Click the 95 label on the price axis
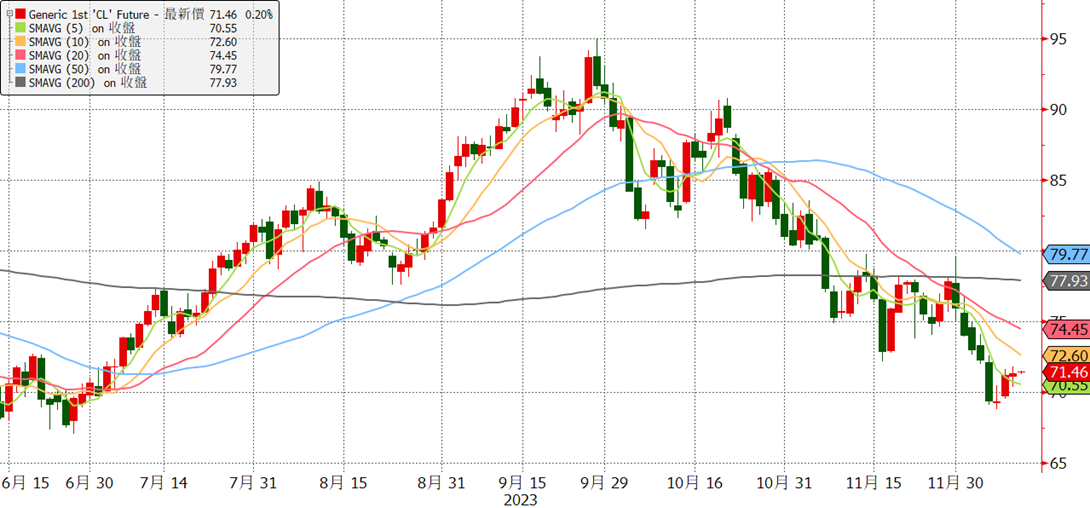The image size is (1090, 508). (x=1058, y=39)
